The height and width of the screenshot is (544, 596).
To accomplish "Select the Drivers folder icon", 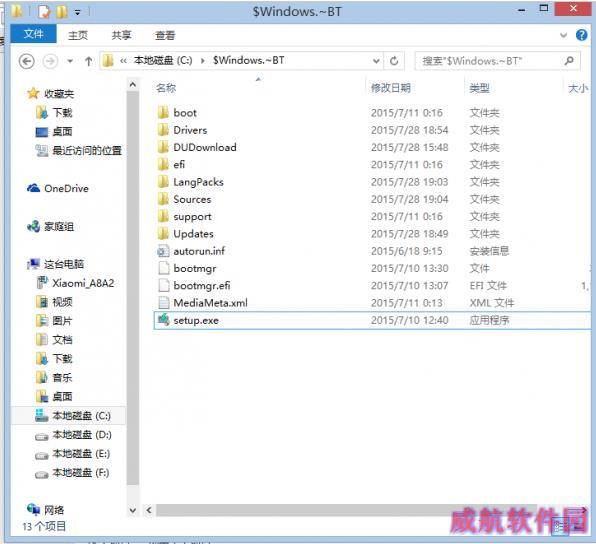I will coord(163,130).
